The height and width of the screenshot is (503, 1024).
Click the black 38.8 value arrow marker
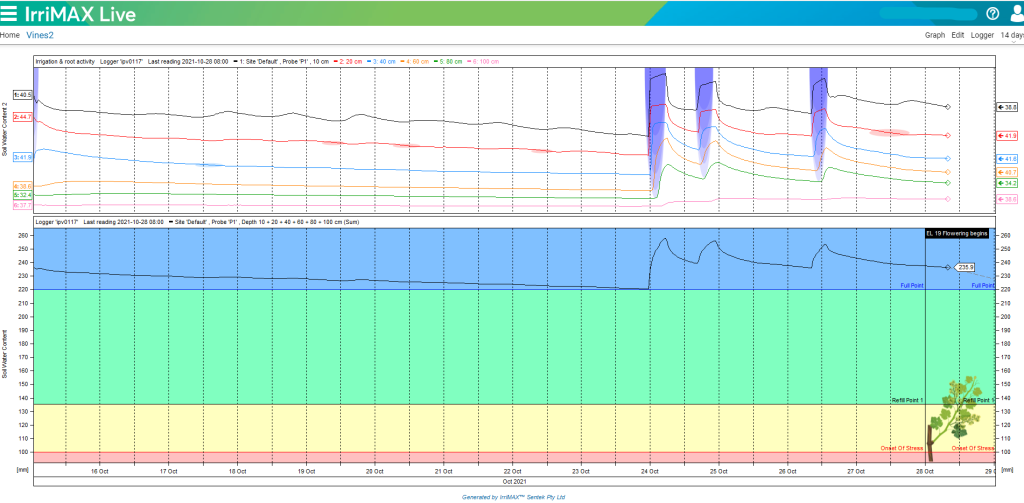1009,106
